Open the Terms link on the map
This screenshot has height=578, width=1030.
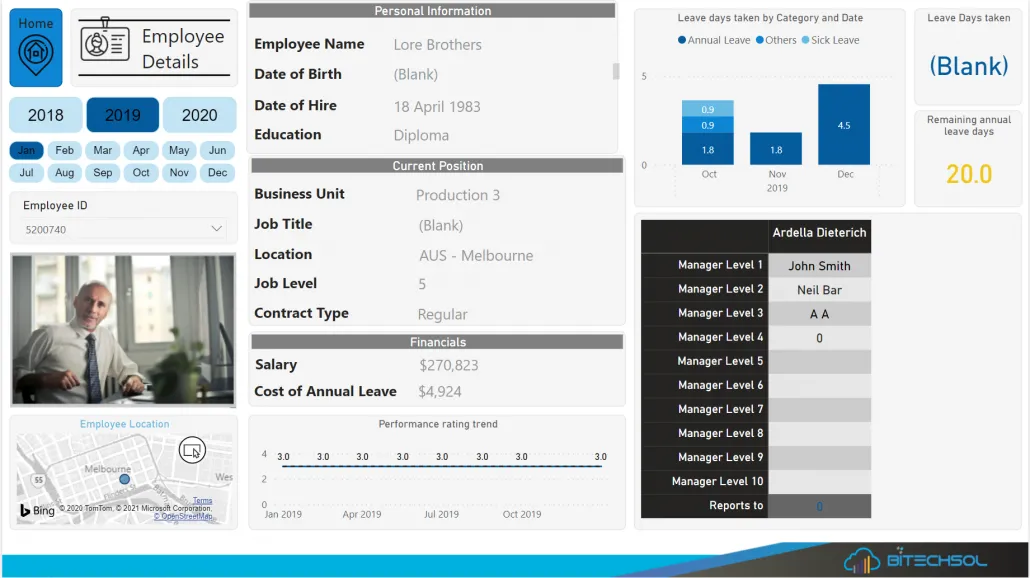[202, 501]
